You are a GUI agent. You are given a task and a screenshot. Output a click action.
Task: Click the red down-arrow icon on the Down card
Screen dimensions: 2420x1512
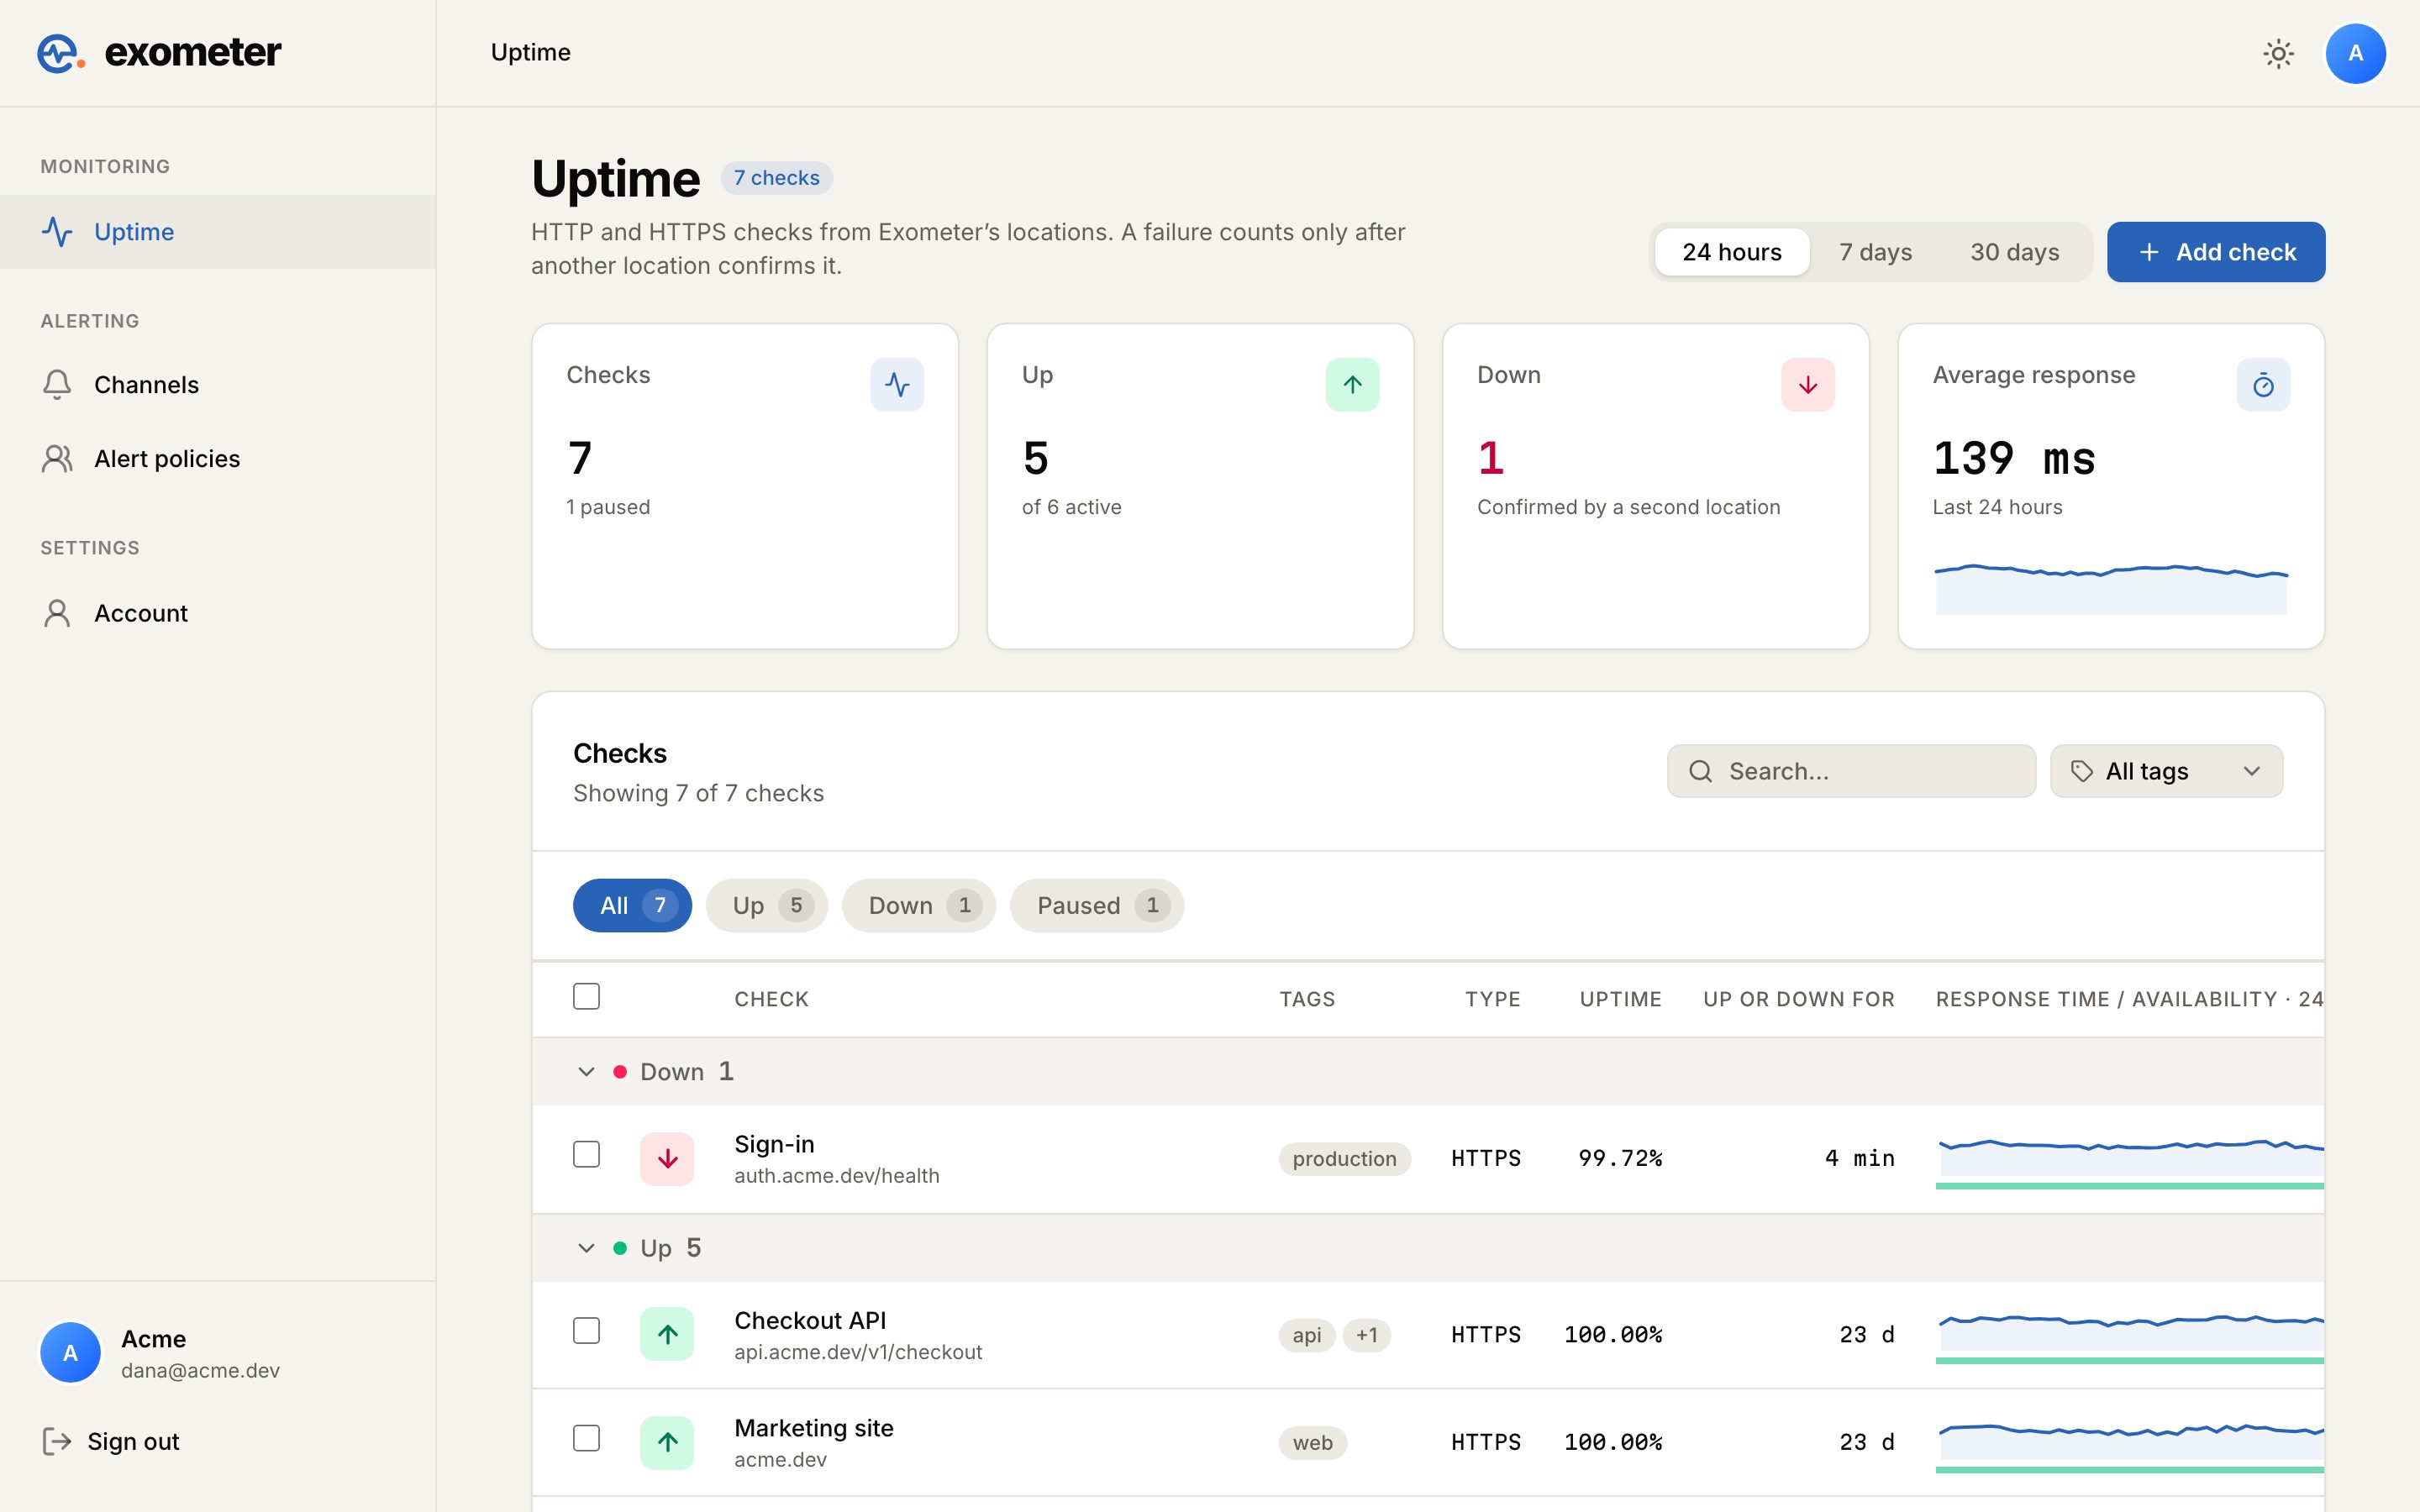point(1808,385)
